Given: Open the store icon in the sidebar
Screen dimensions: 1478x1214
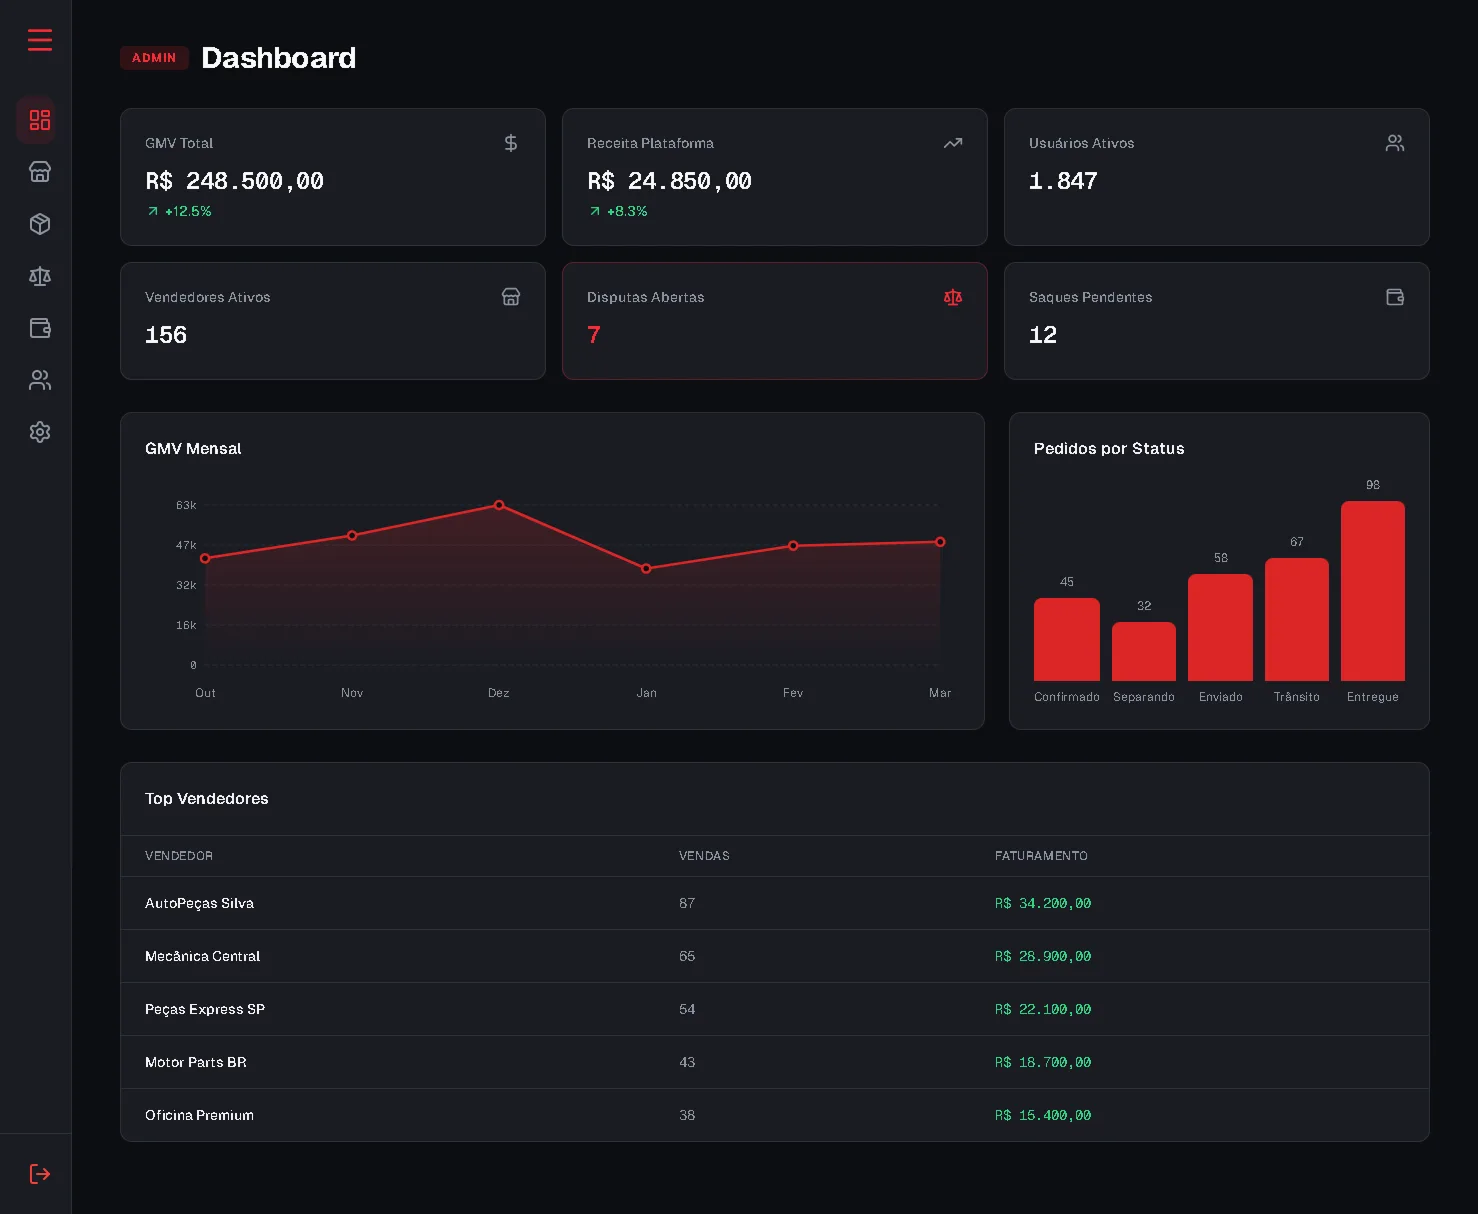Looking at the screenshot, I should (40, 172).
